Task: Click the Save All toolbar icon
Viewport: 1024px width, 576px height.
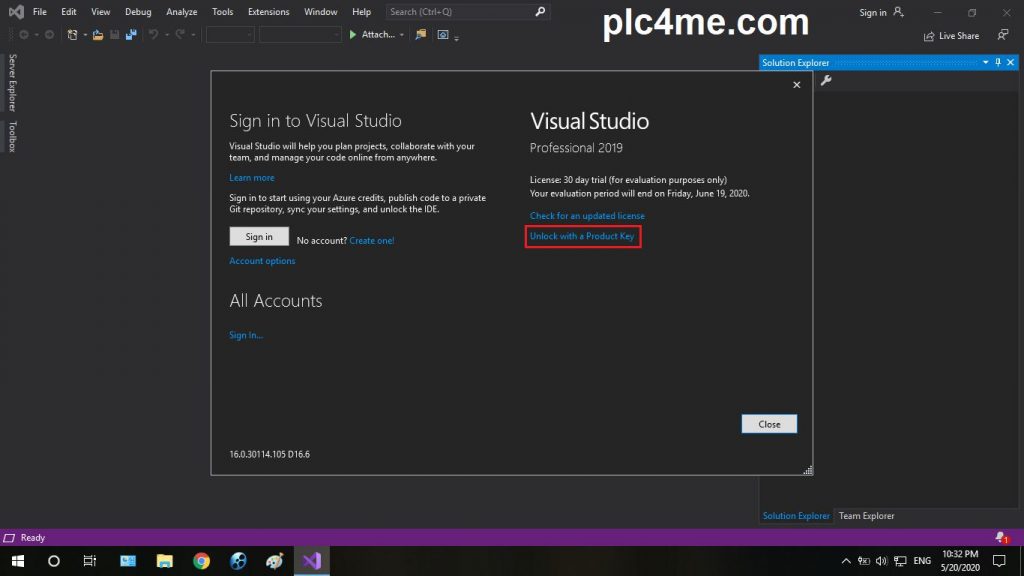Action: pyautogui.click(x=130, y=34)
